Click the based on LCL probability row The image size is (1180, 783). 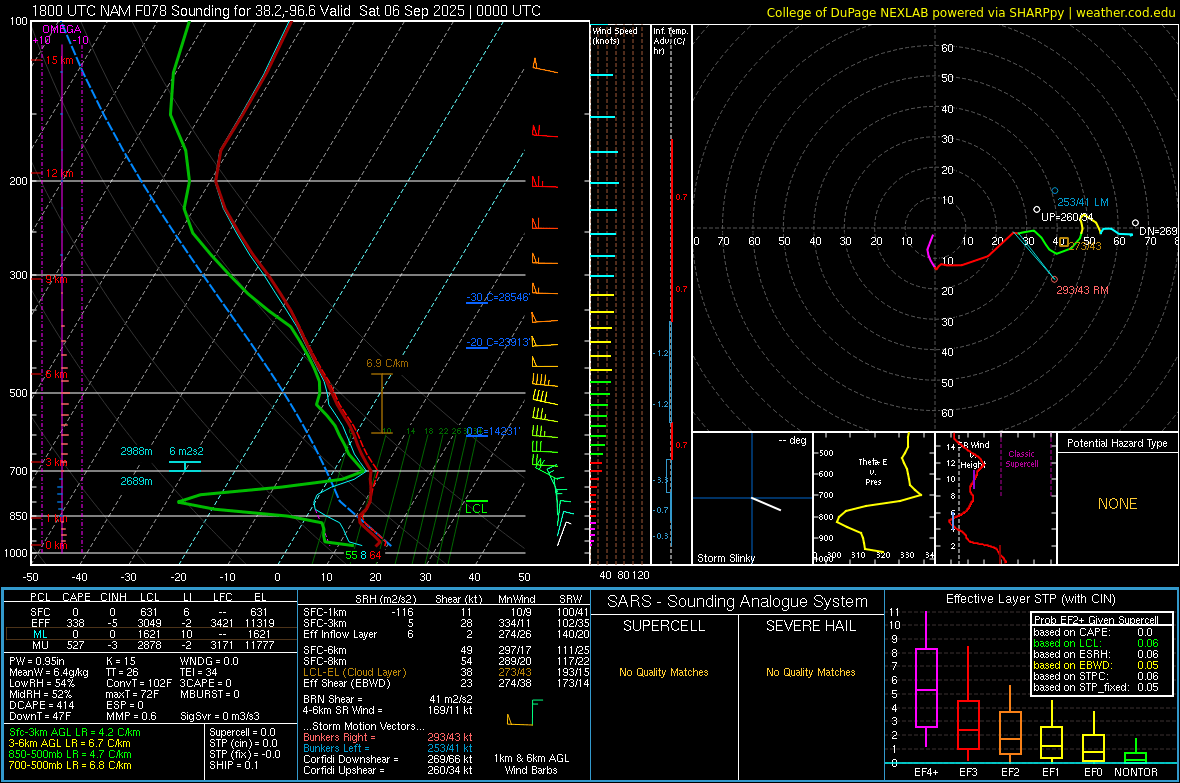pos(1096,643)
